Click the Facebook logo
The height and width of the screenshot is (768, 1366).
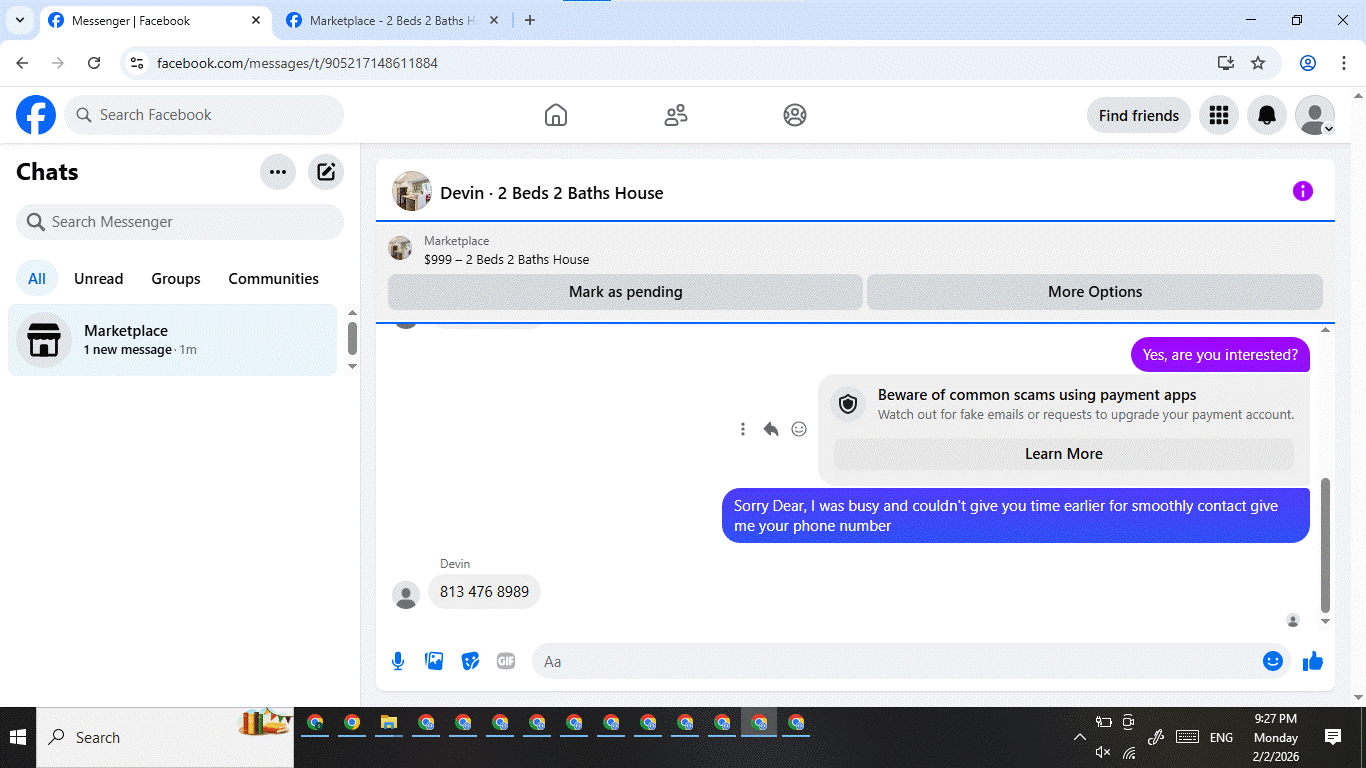click(x=36, y=115)
